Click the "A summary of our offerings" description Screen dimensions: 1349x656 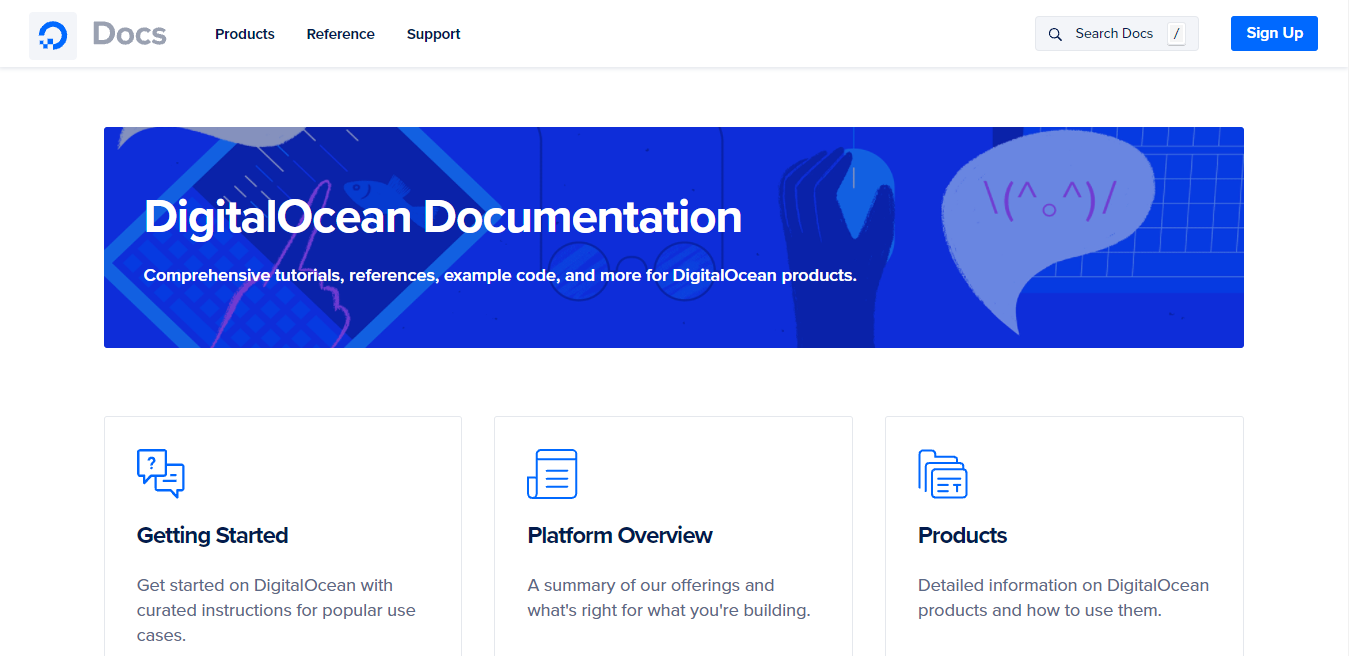coord(669,598)
